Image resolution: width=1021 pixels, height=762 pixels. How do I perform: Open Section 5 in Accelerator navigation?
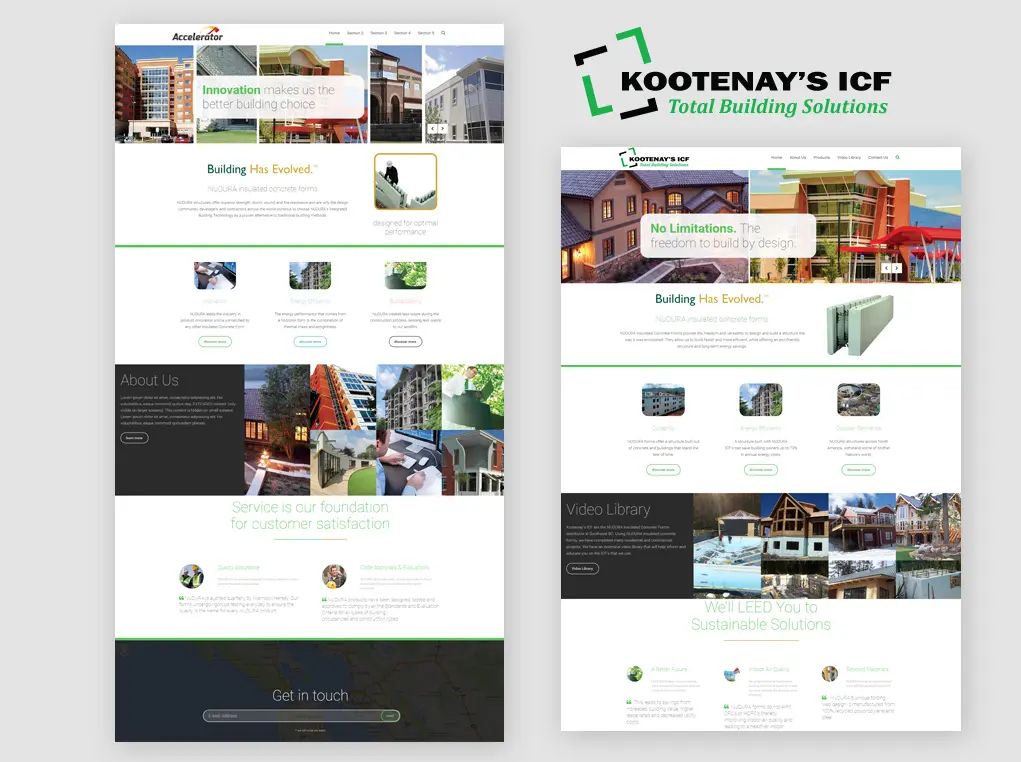click(426, 33)
